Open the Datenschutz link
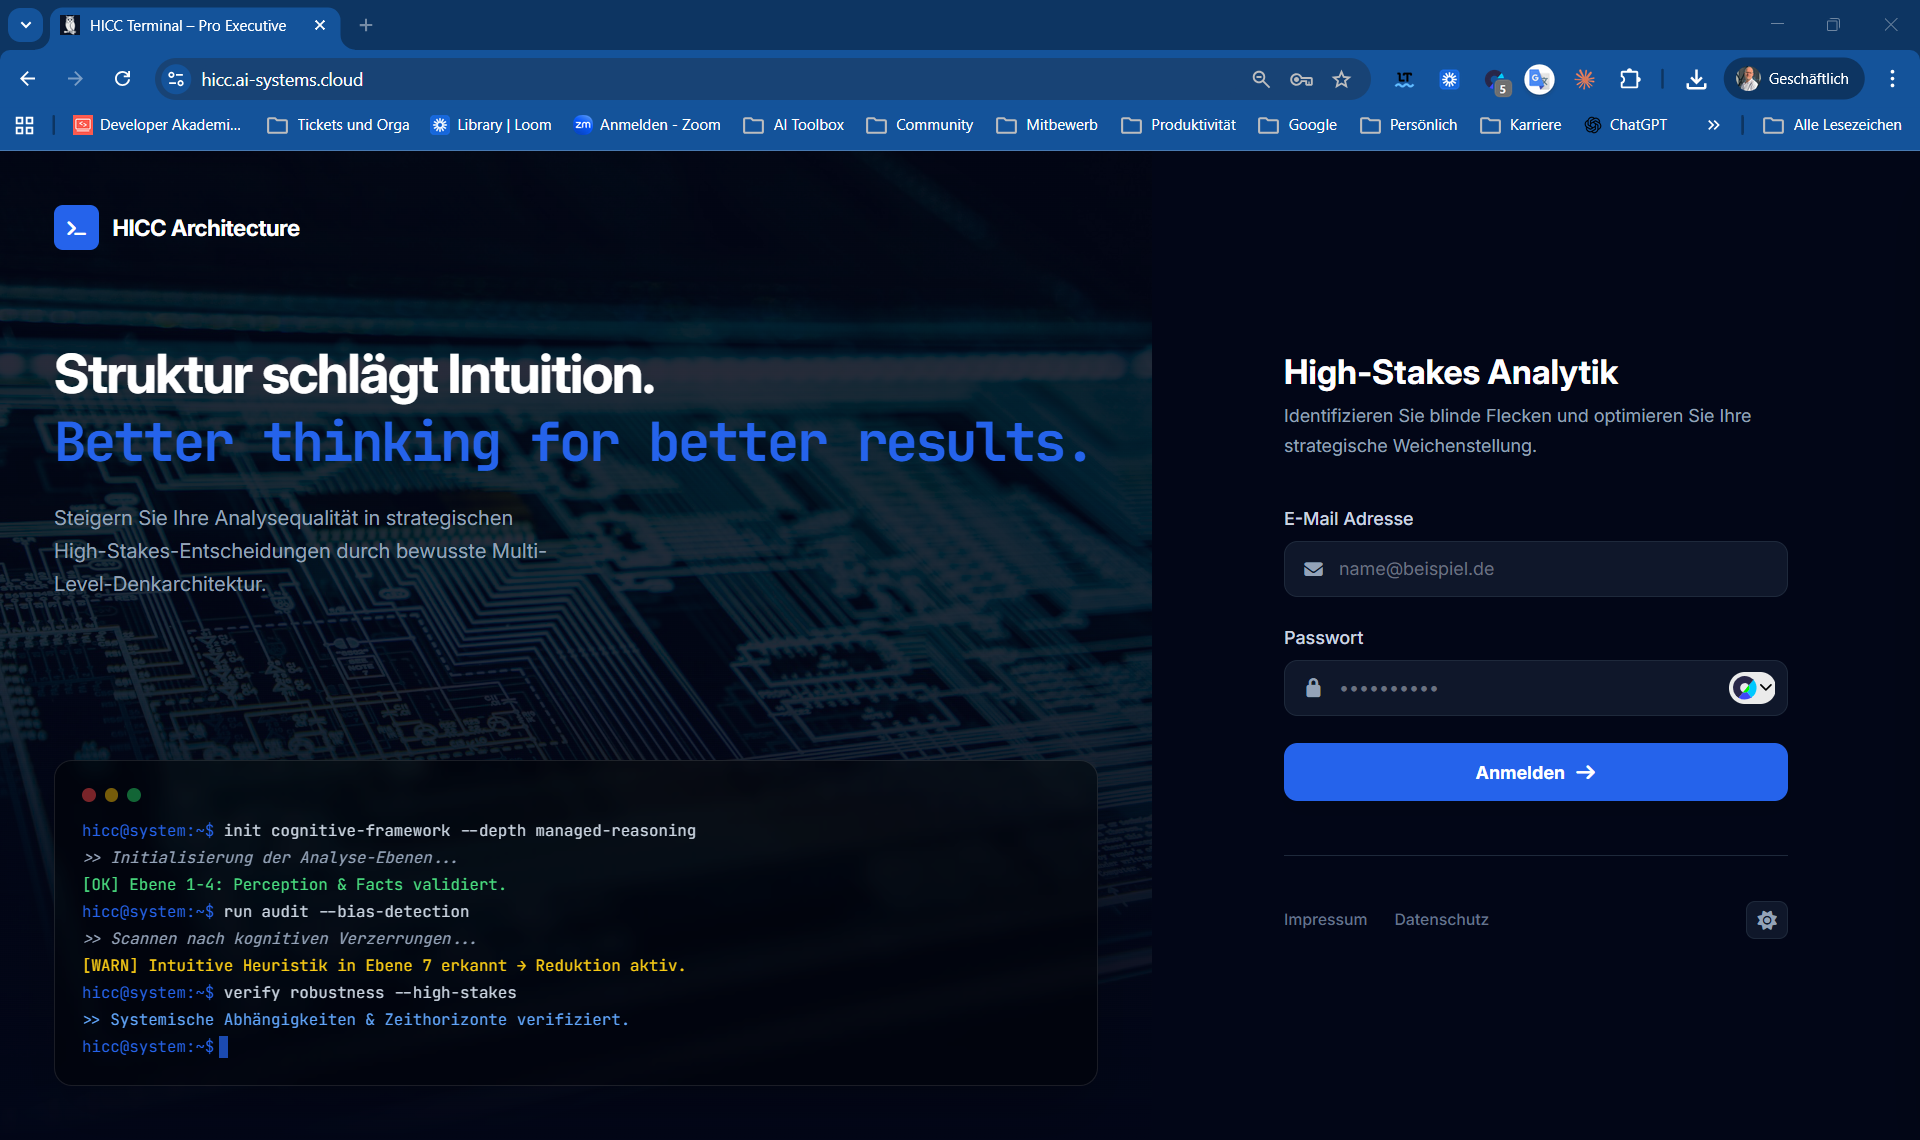Image resolution: width=1920 pixels, height=1140 pixels. [x=1441, y=919]
